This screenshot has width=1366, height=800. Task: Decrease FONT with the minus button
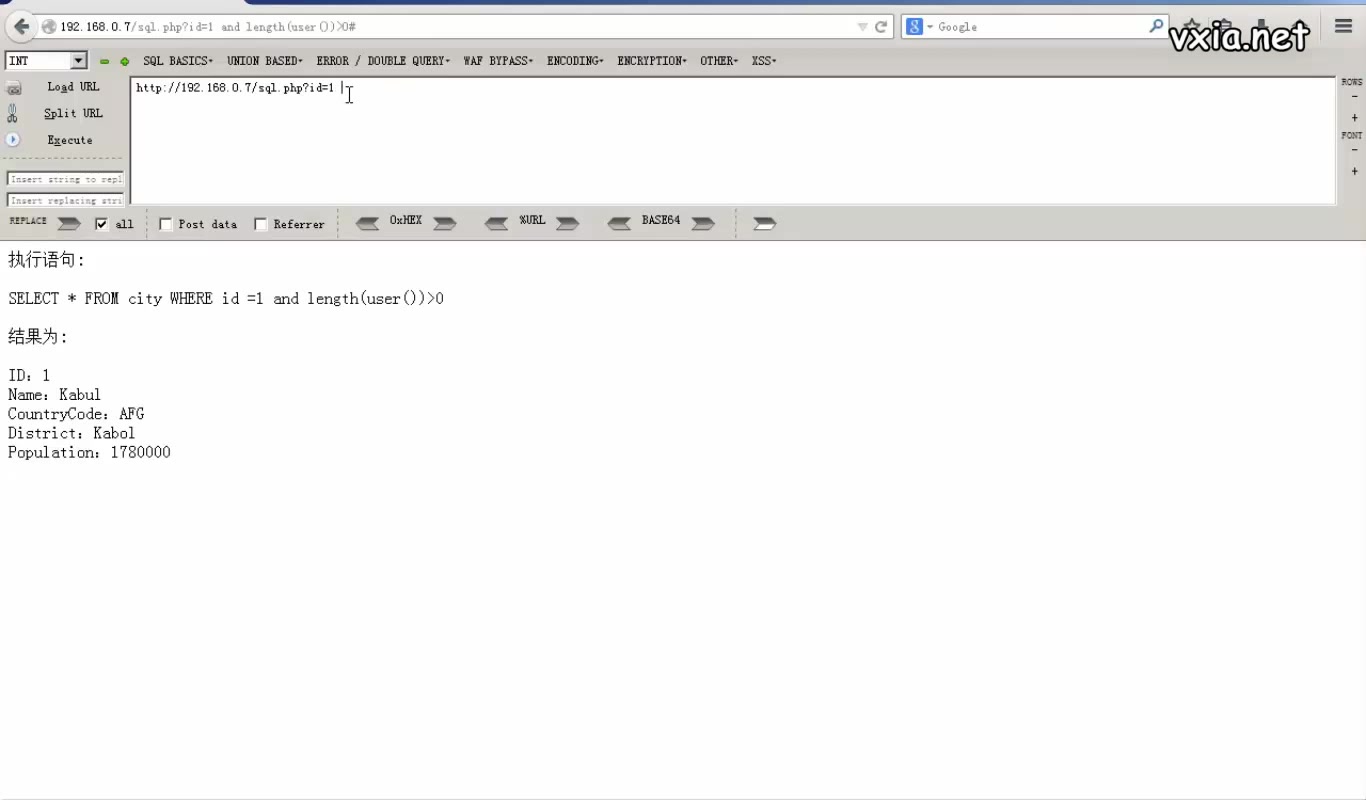1355,150
